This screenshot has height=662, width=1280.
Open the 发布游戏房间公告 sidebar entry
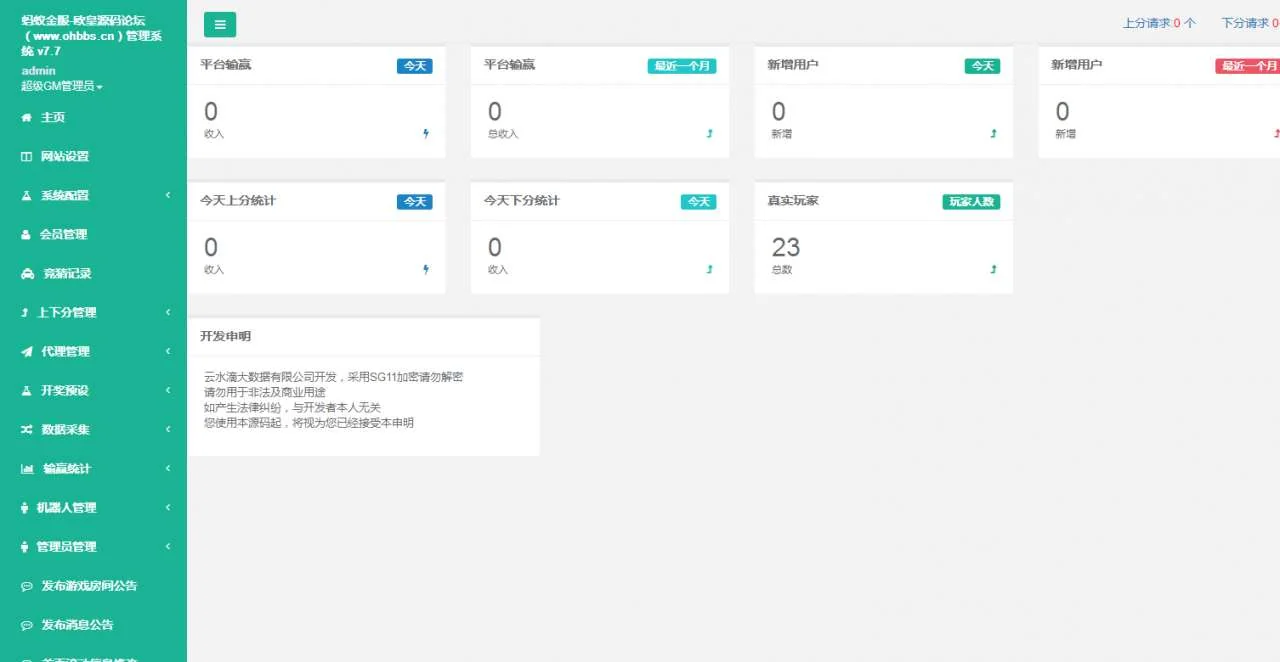89,586
